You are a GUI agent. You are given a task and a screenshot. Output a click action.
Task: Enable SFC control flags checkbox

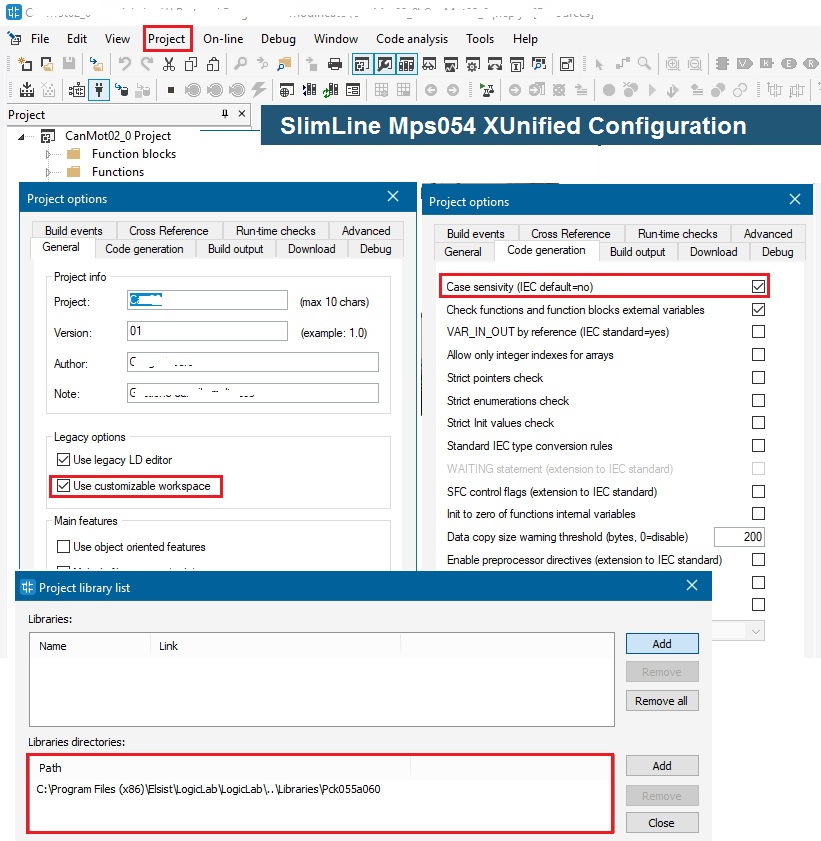point(758,491)
